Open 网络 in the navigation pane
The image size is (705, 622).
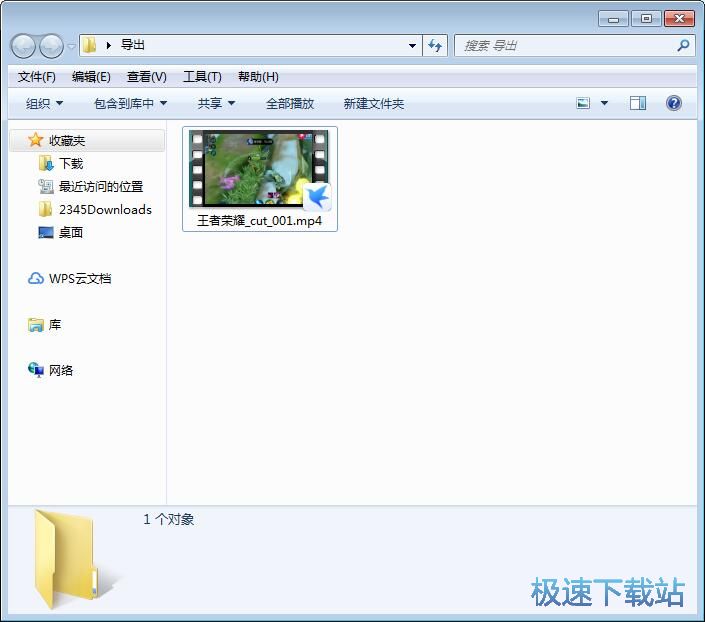tap(61, 371)
